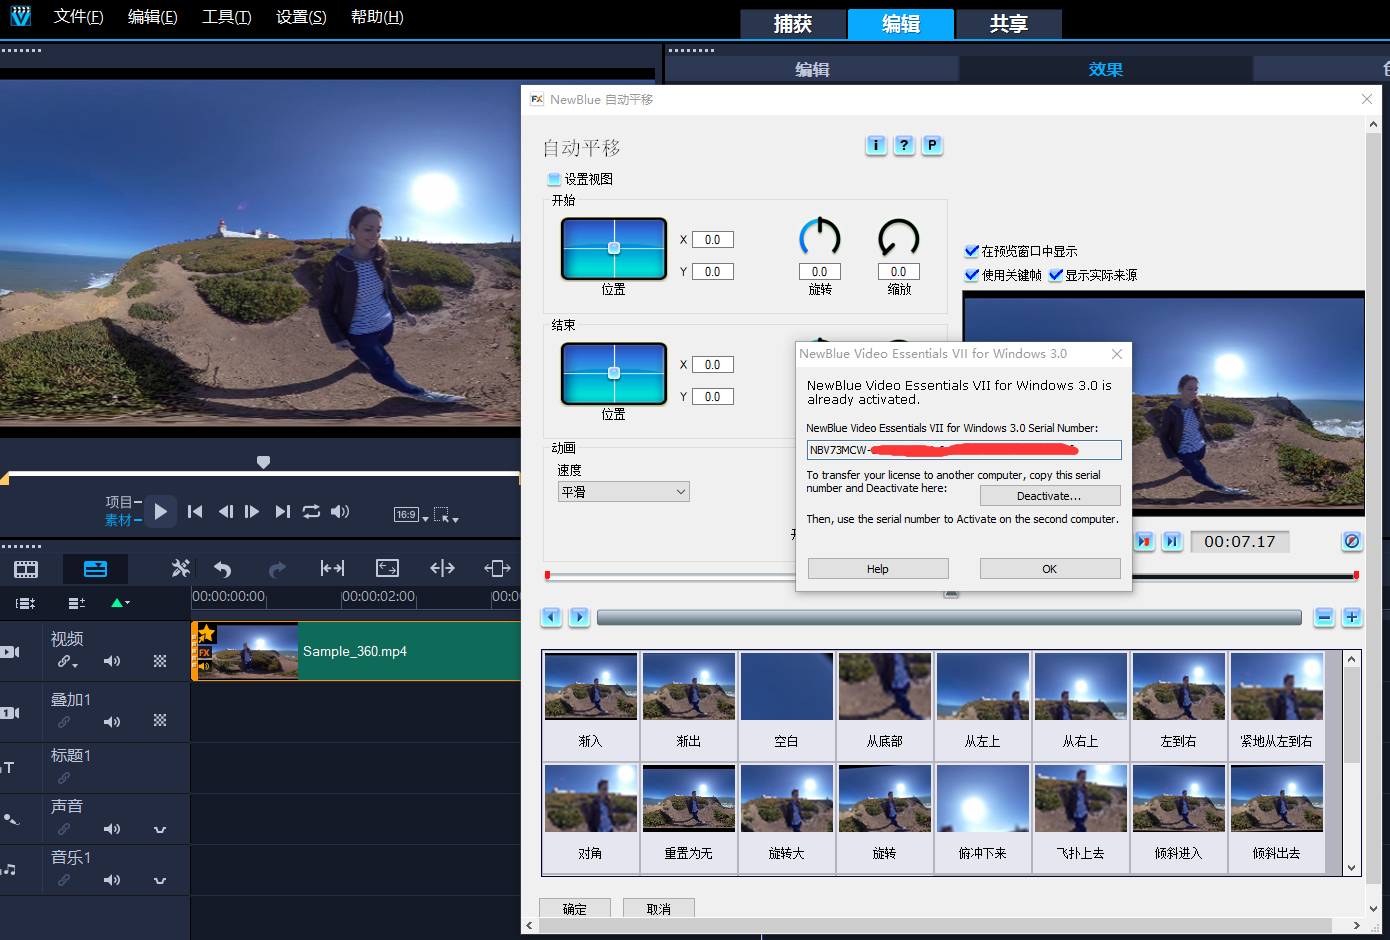The image size is (1390, 940).
Task: Click the 取消 button
Action: tap(659, 908)
